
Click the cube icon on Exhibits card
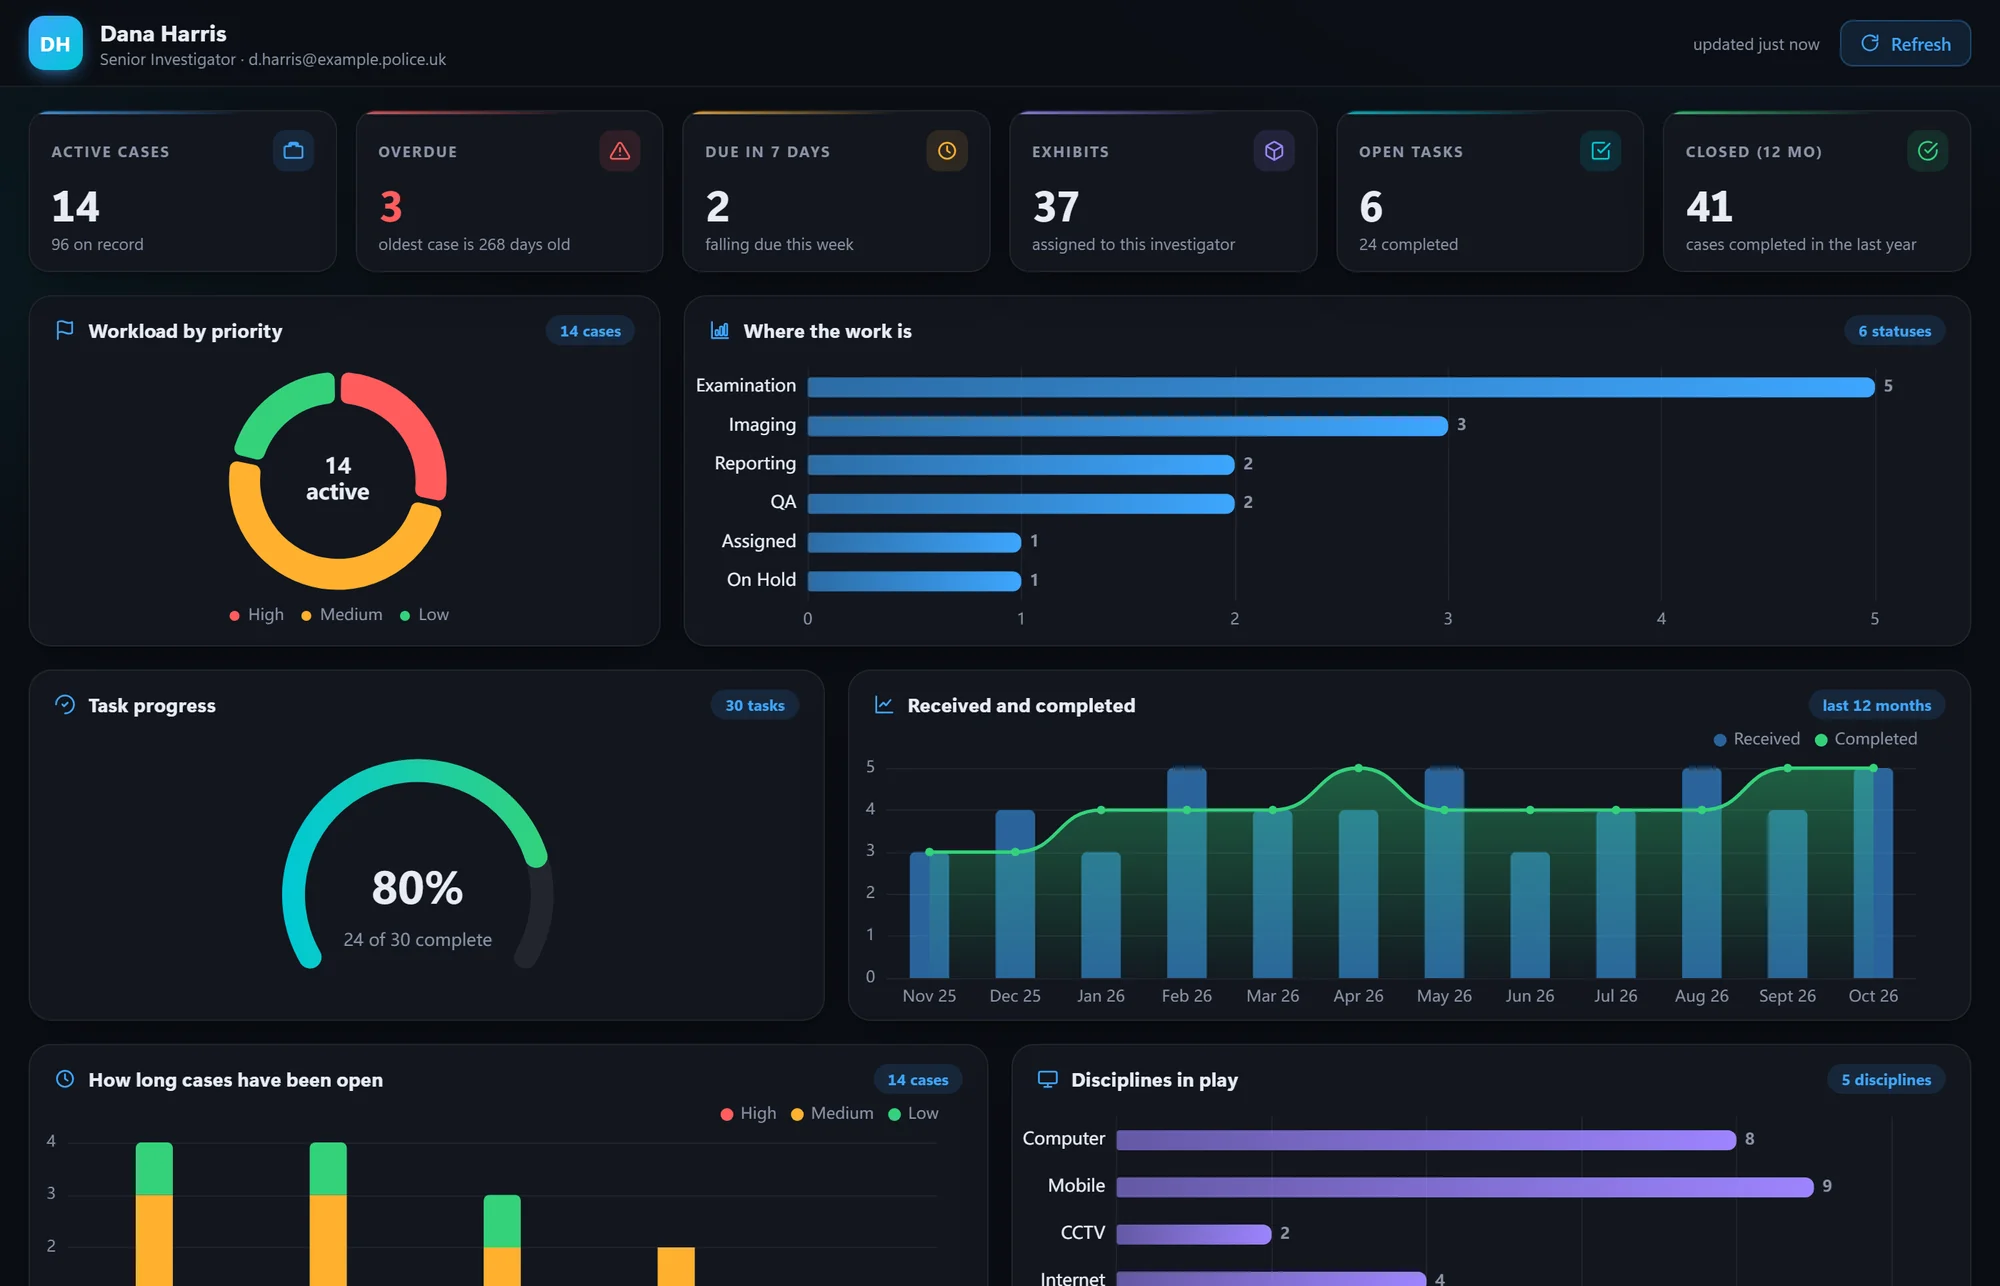(1274, 151)
